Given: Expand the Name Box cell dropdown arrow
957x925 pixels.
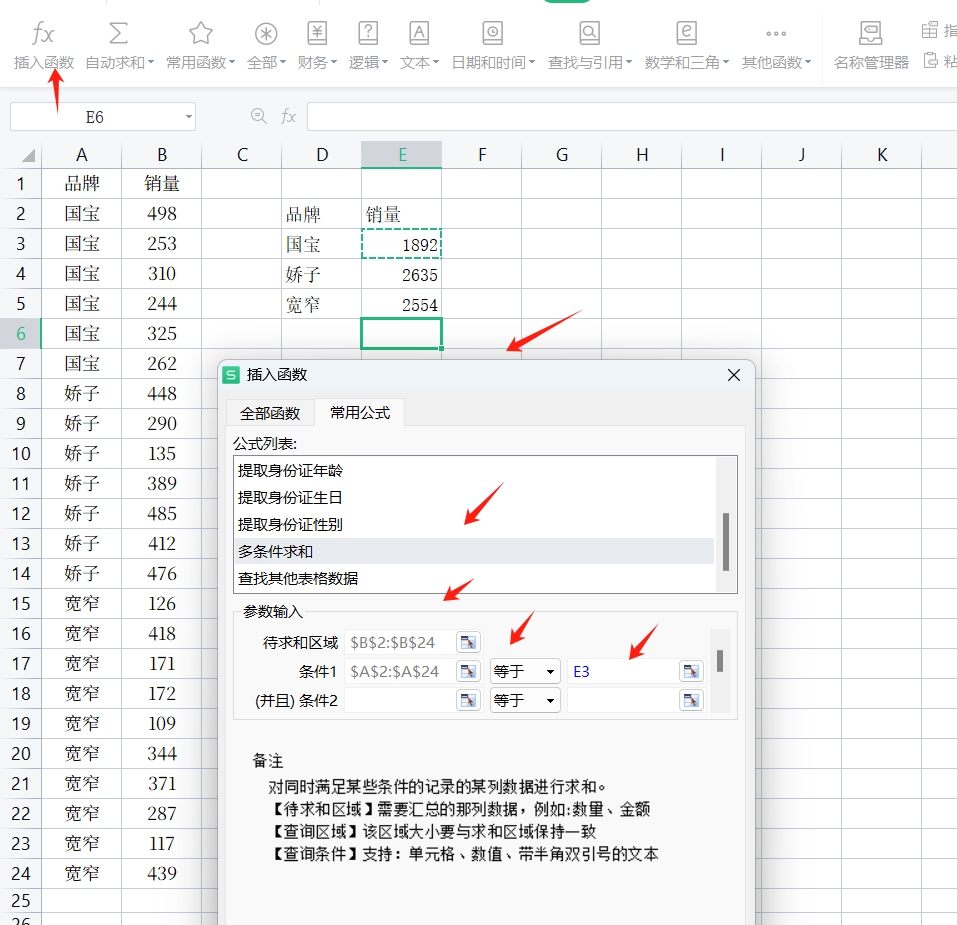Looking at the screenshot, I should pos(188,117).
